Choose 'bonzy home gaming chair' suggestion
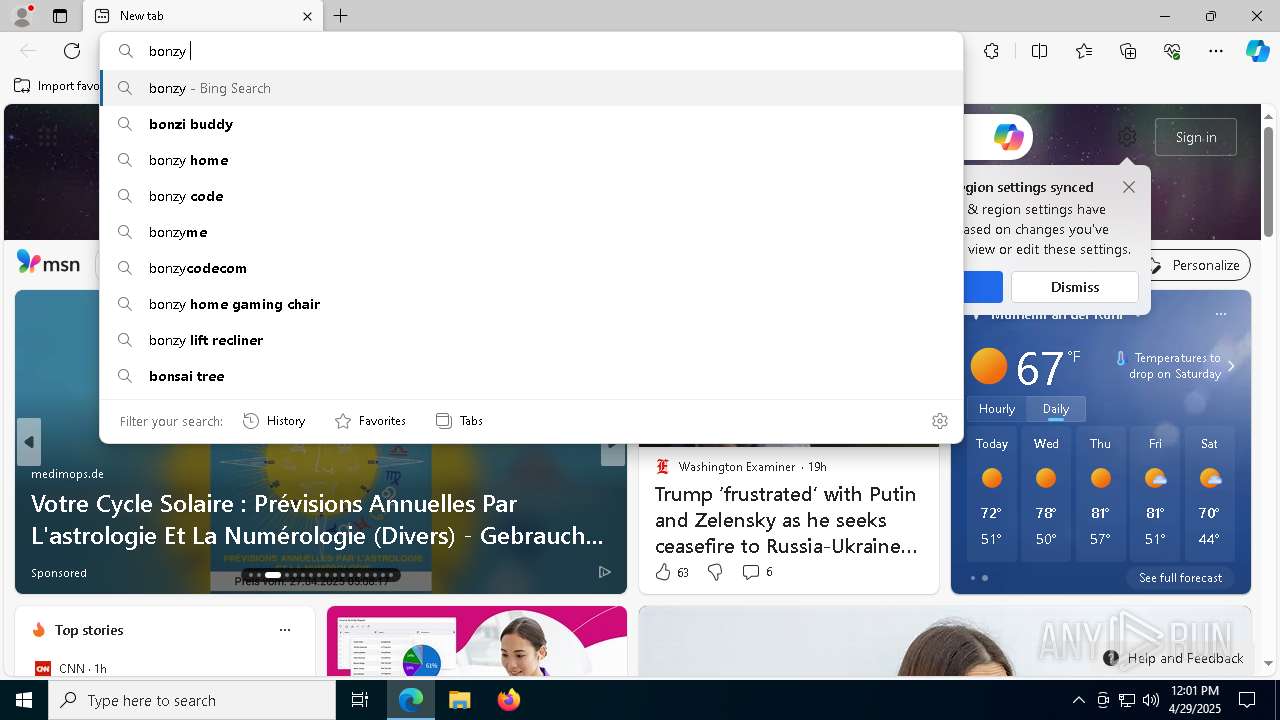 coord(532,304)
